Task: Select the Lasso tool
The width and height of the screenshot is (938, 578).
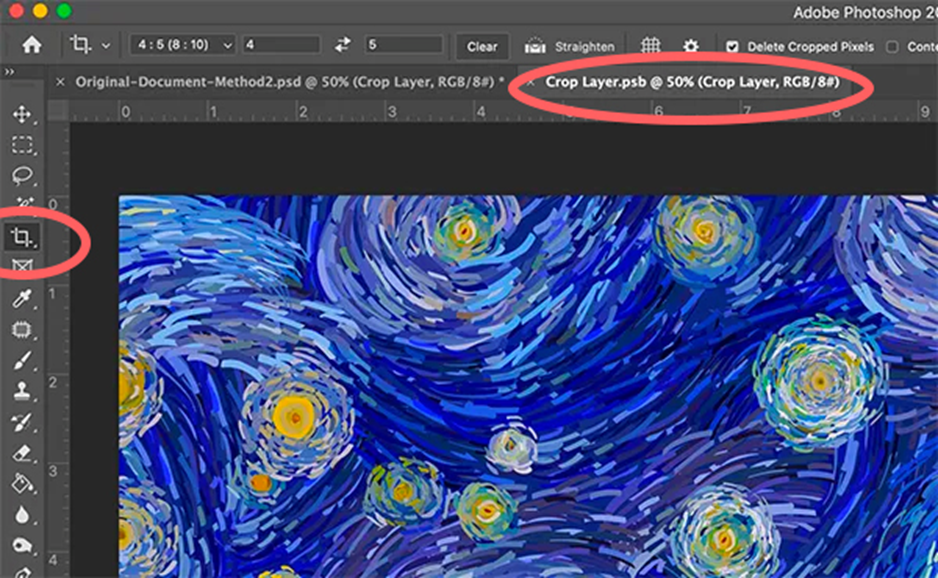Action: coord(22,175)
